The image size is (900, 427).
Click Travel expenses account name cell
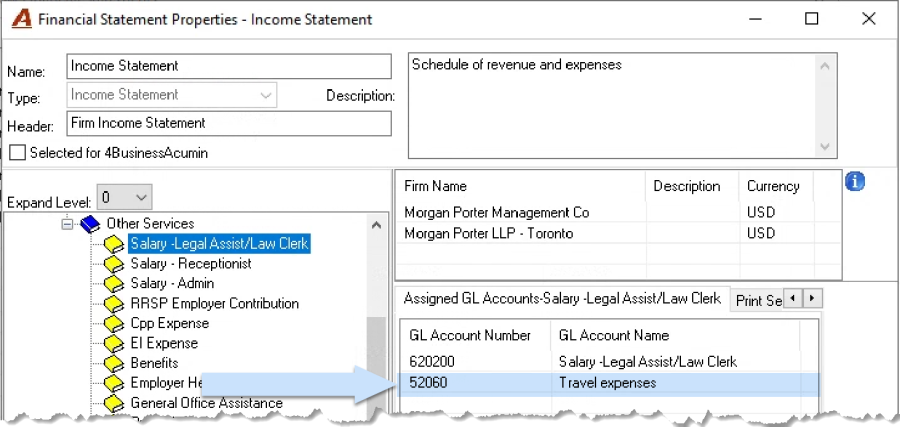(607, 383)
